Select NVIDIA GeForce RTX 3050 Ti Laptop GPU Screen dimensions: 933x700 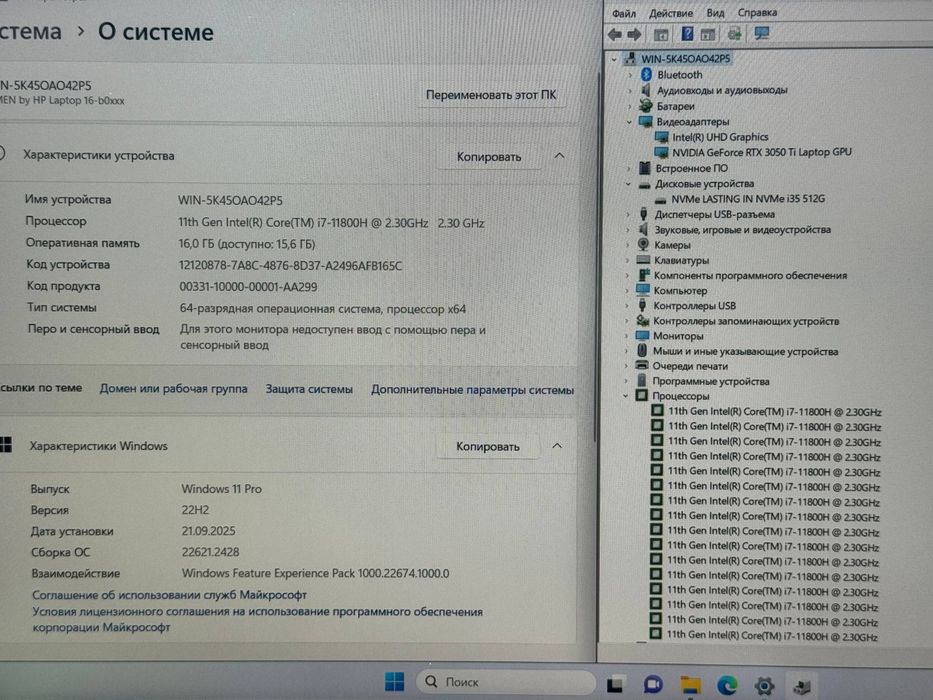coord(762,152)
